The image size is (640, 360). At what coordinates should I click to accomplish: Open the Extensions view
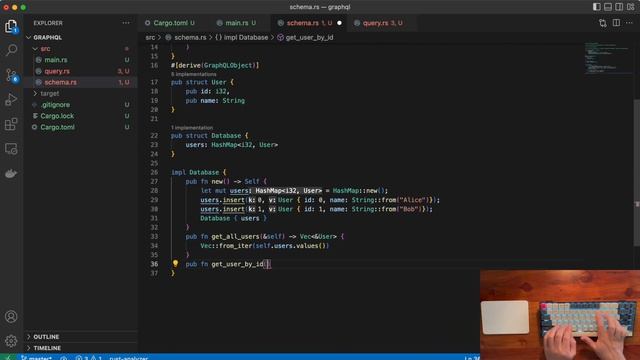[11, 124]
